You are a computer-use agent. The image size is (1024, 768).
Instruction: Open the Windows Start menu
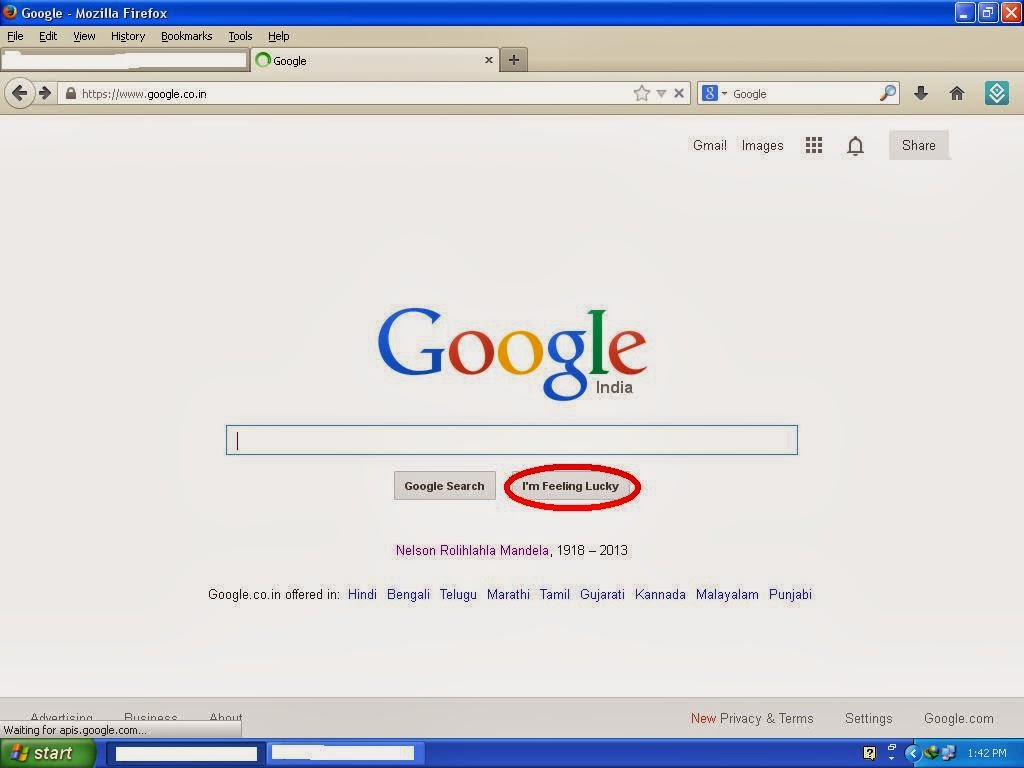[x=46, y=753]
